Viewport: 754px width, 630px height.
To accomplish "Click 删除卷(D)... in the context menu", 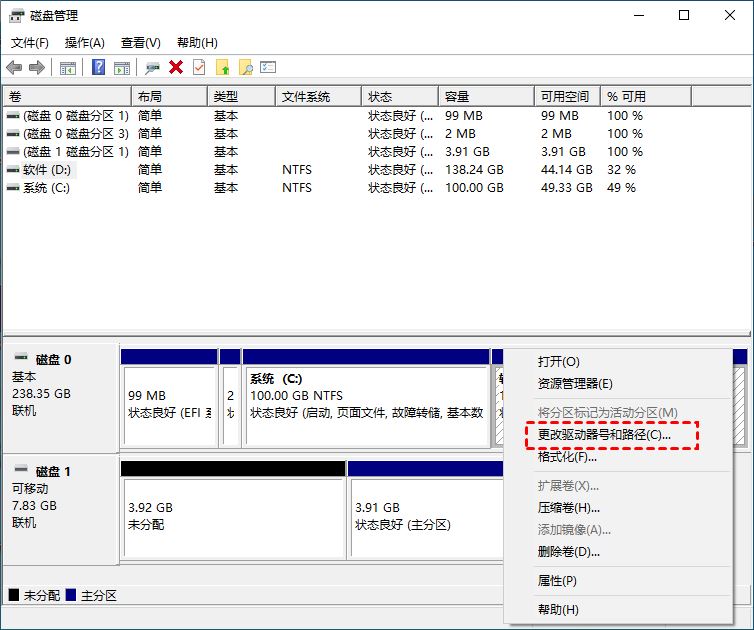I will [x=569, y=551].
